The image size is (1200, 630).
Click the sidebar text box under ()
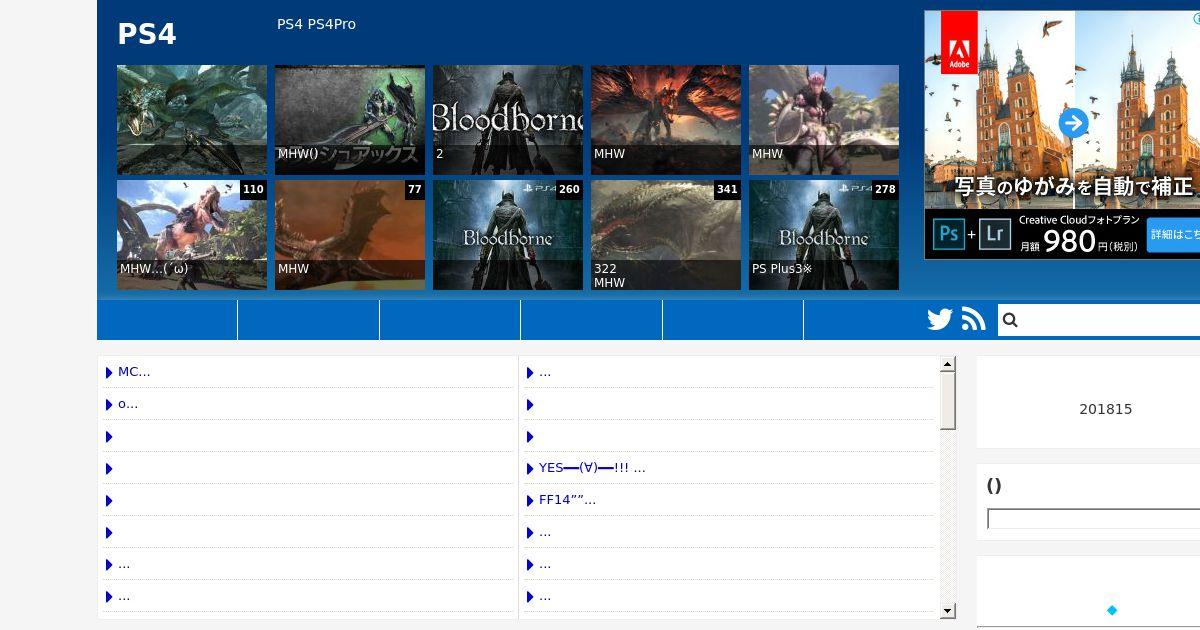[x=1093, y=519]
